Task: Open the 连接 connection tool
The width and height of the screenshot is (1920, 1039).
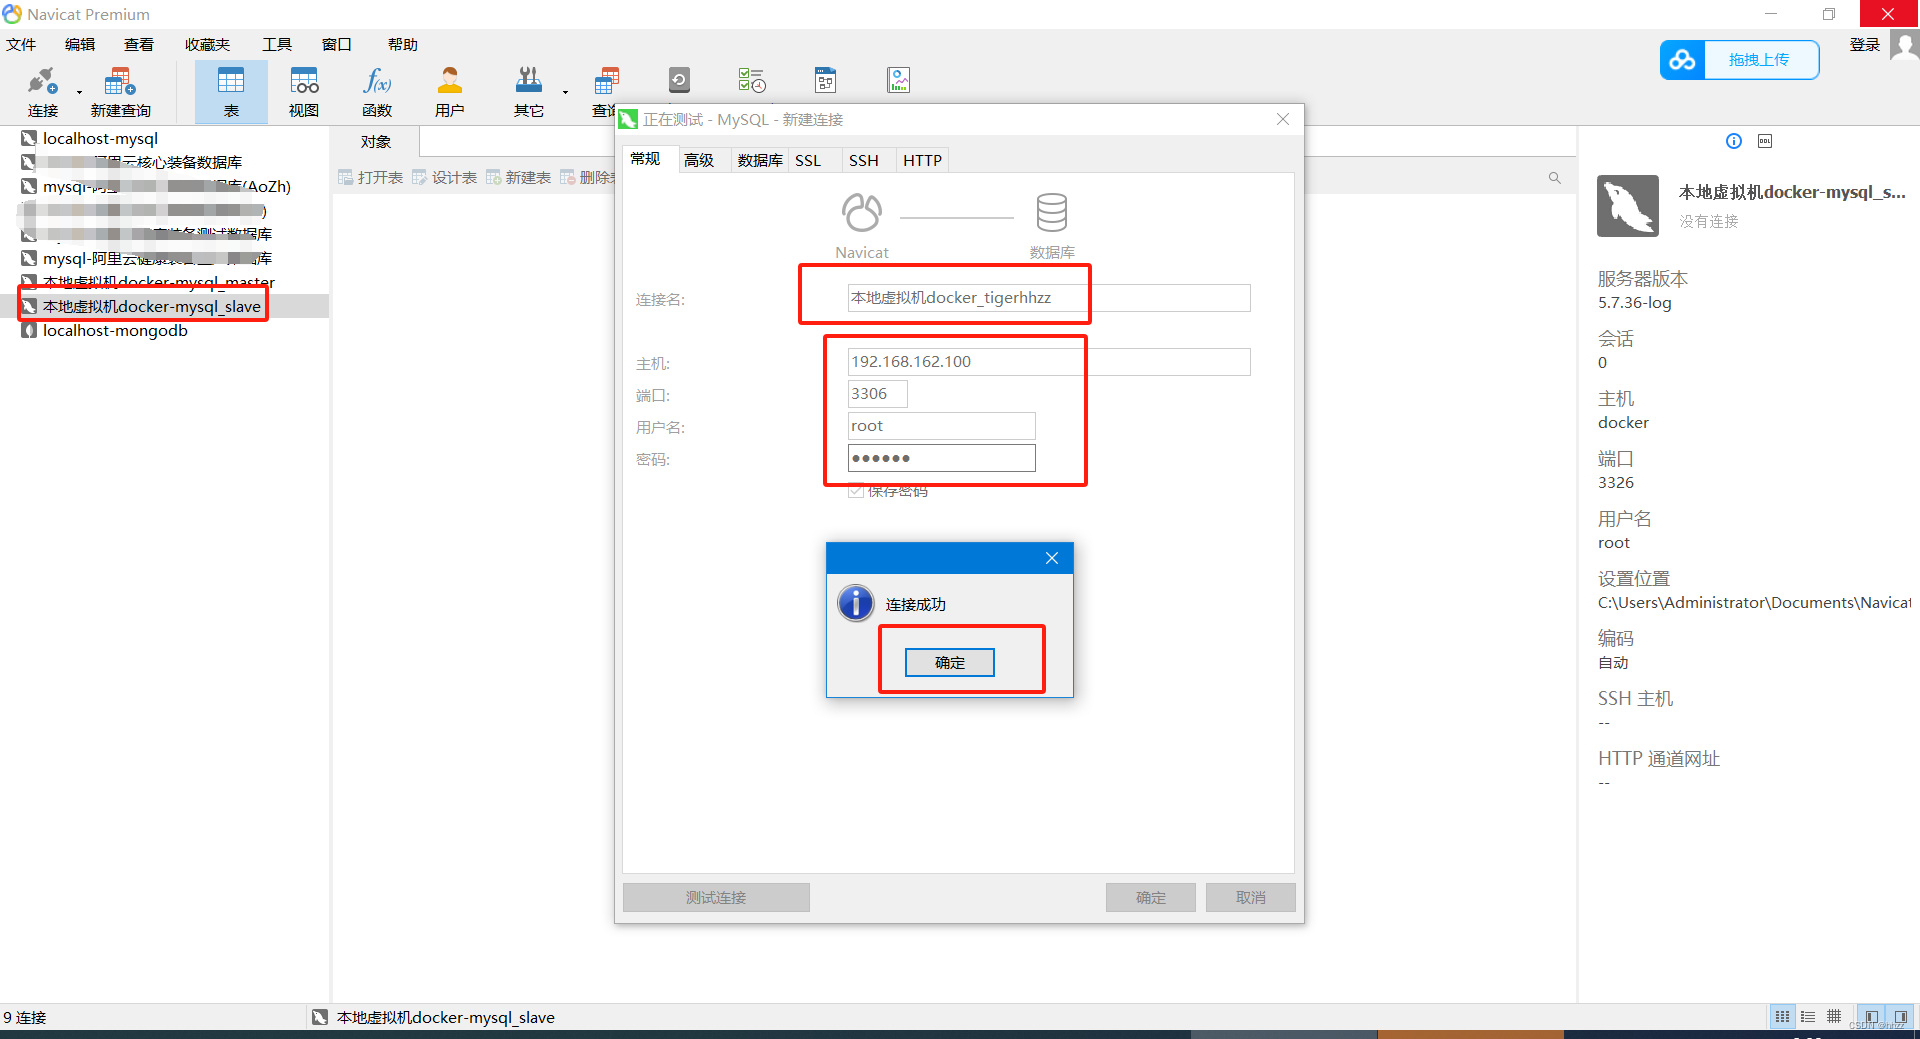Action: [42, 92]
